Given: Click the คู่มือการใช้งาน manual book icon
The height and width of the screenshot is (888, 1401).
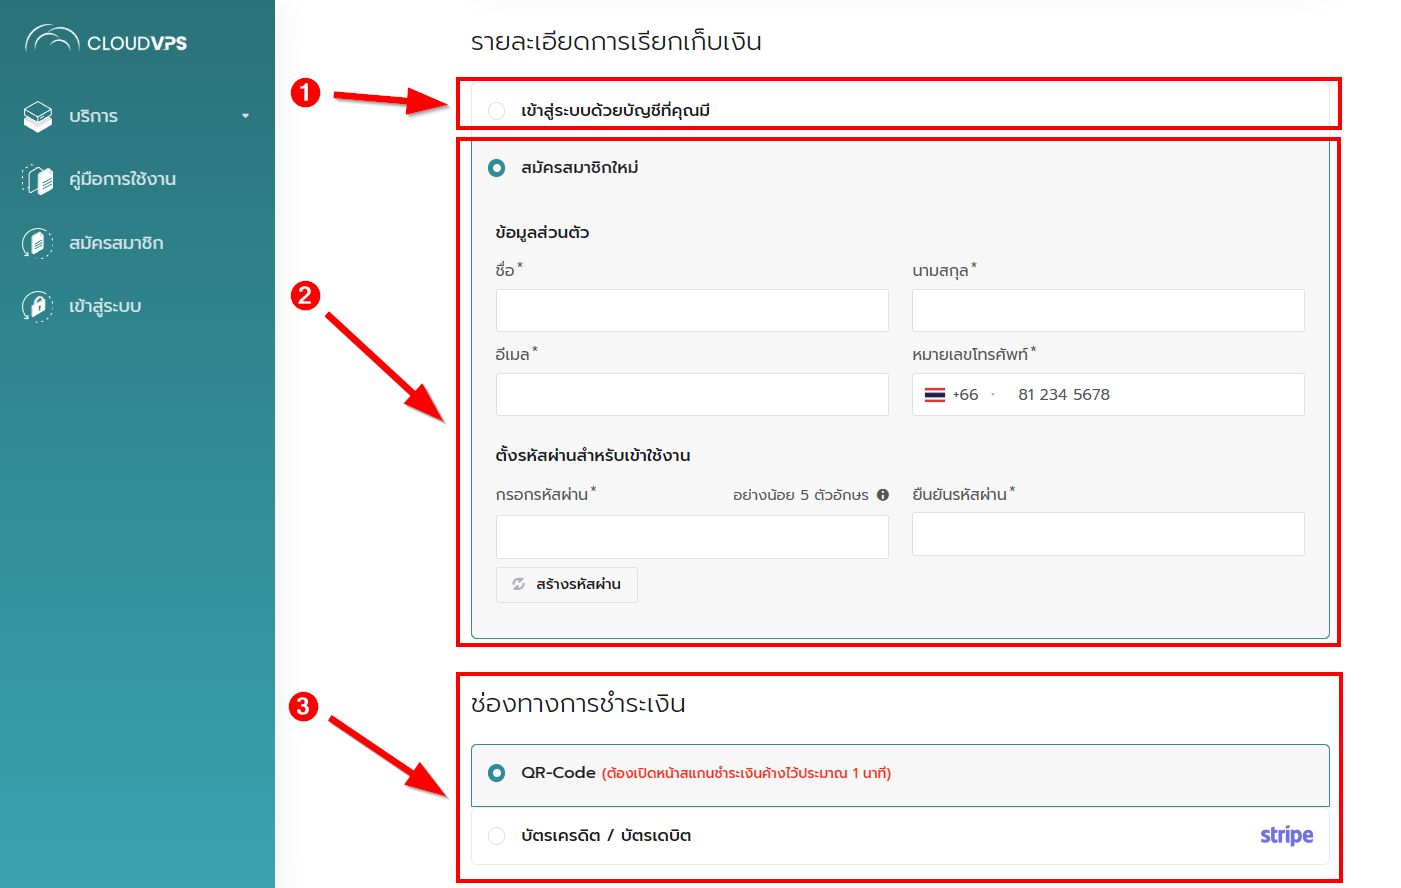Looking at the screenshot, I should tap(38, 180).
